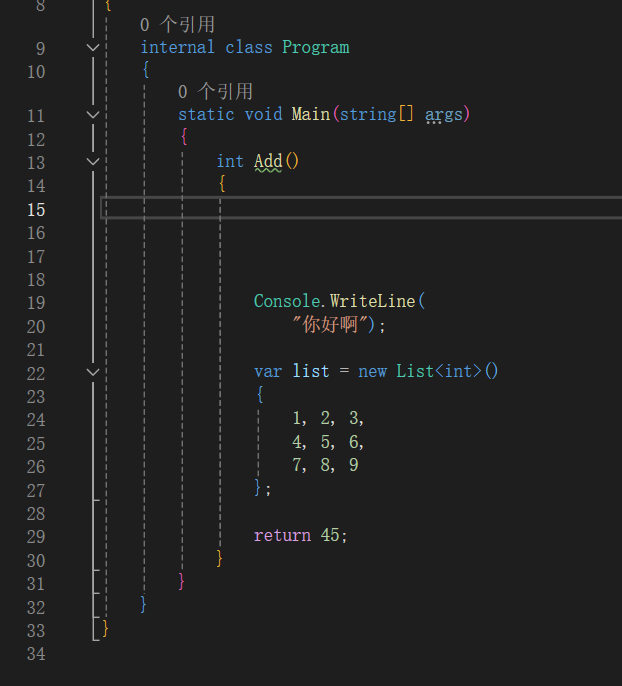Open the references link above class Program
This screenshot has width=622, height=686.
[x=177, y=24]
